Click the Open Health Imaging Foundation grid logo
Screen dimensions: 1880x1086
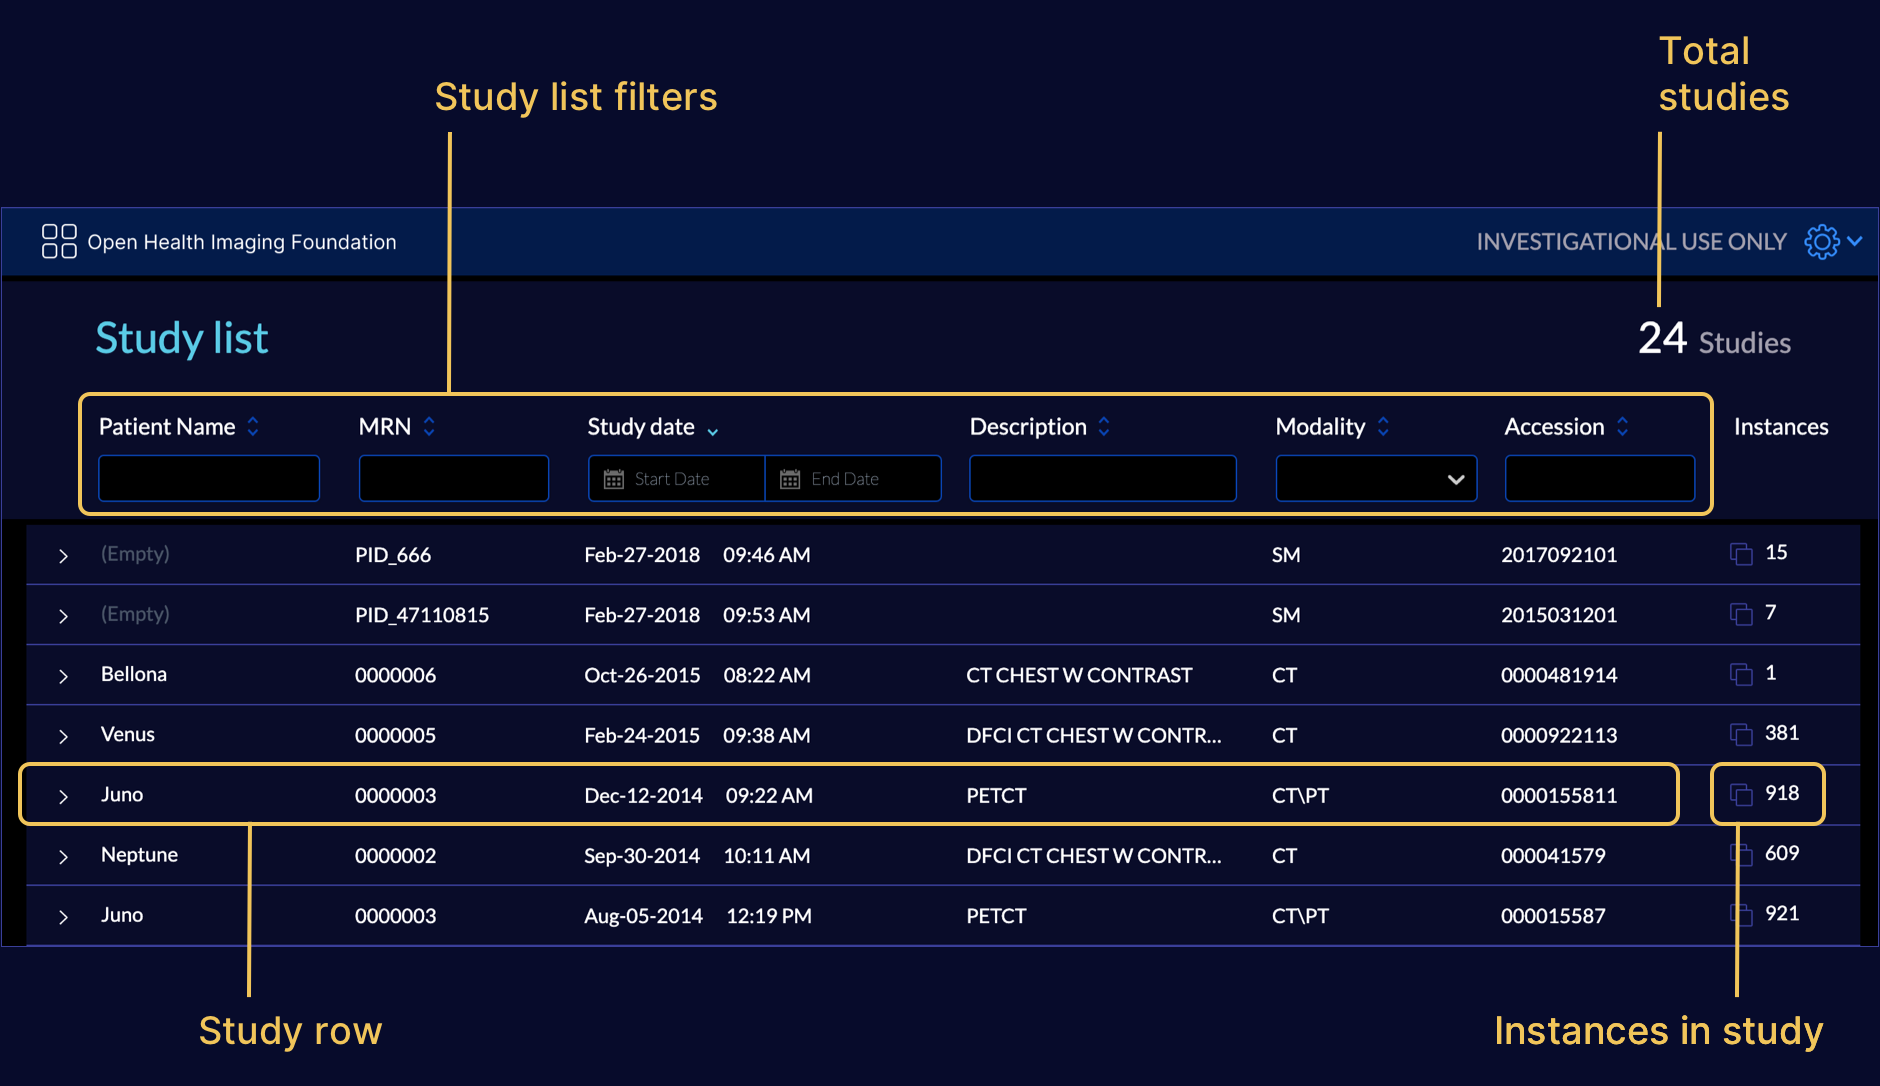(59, 241)
